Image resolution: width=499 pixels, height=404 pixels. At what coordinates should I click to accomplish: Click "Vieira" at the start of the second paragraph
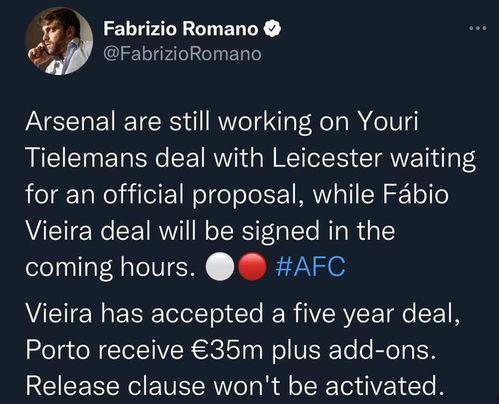pyautogui.click(x=59, y=314)
